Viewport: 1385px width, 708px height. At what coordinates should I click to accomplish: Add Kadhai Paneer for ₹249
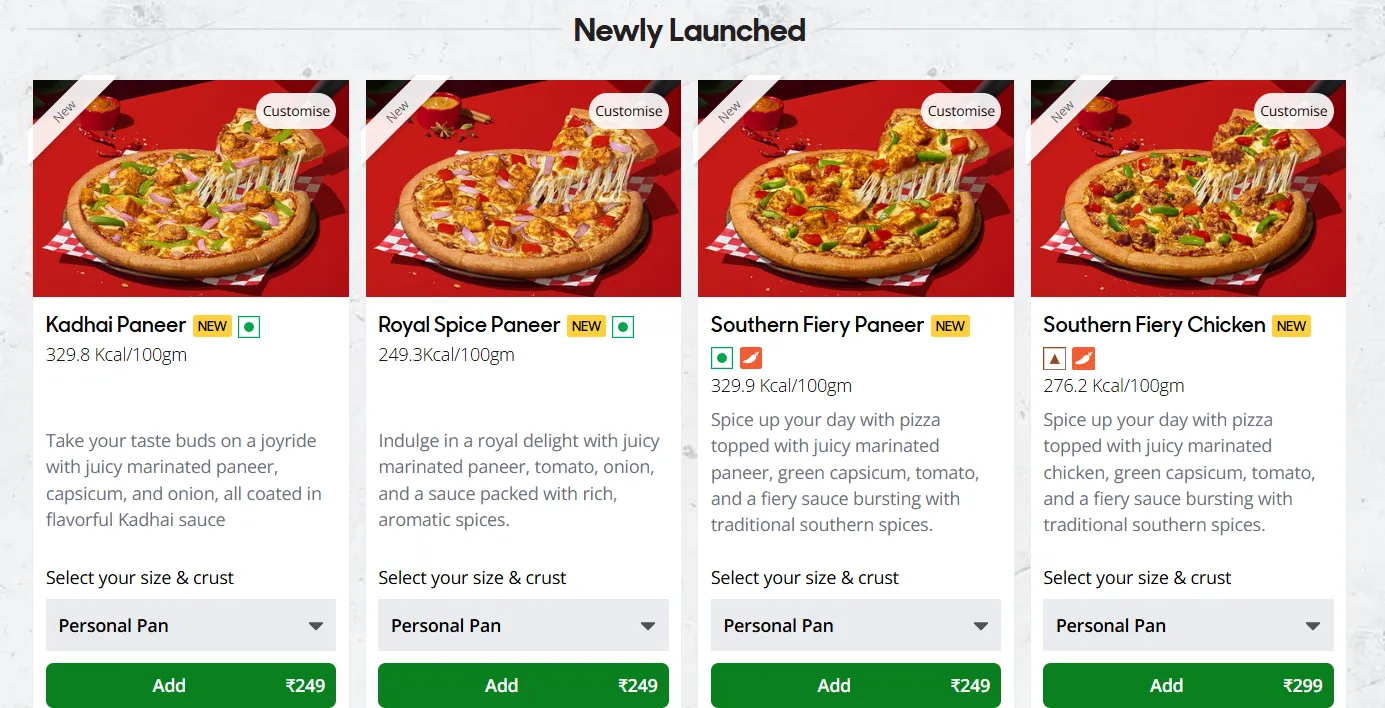click(191, 685)
